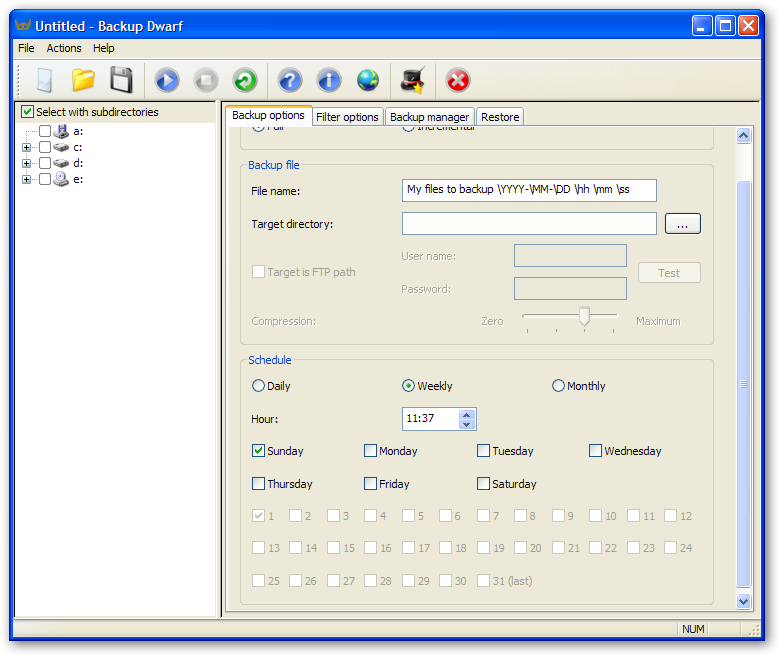Click the Hour time field 11:37
The image size is (779, 655).
pyautogui.click(x=431, y=418)
